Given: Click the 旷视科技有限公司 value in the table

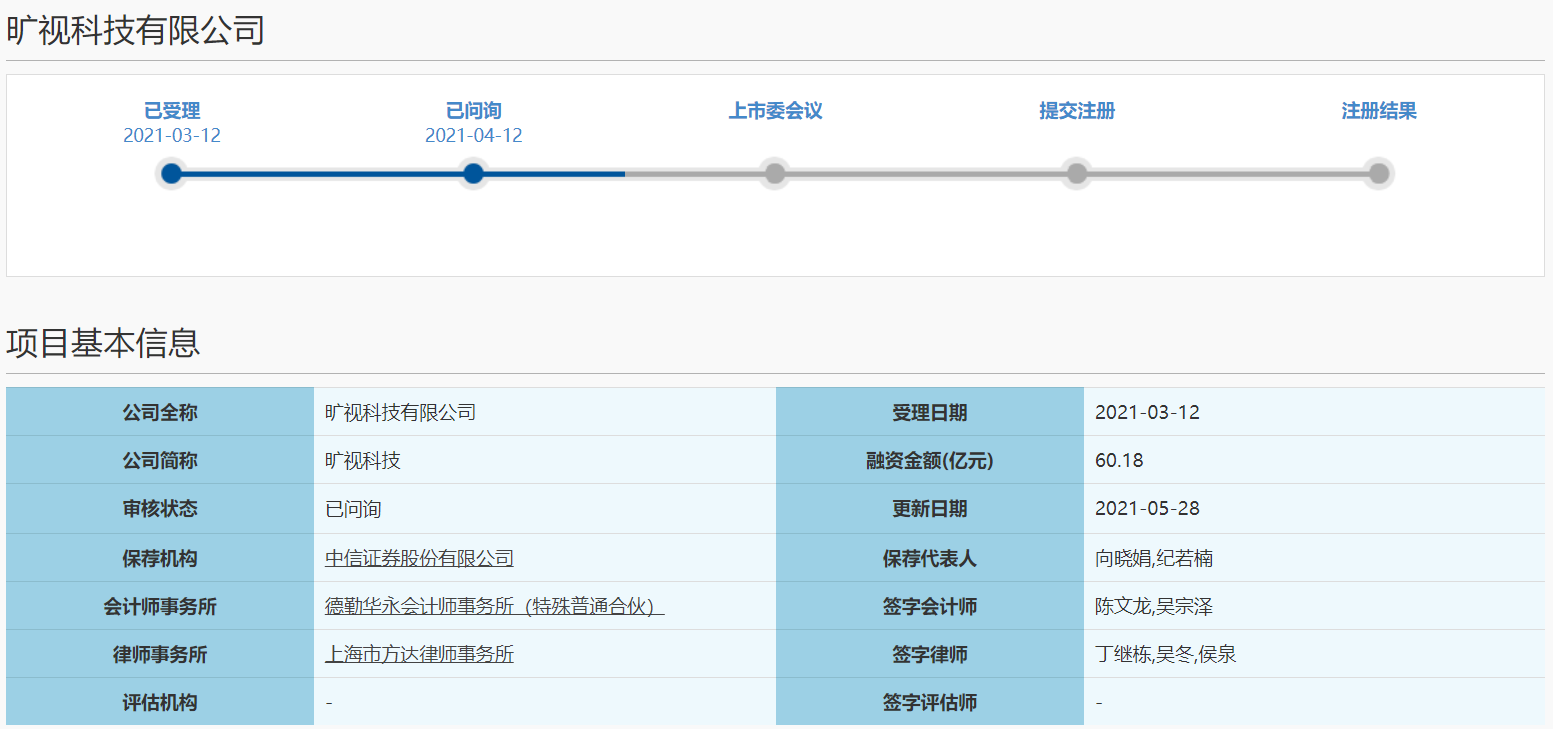Looking at the screenshot, I should click(400, 412).
